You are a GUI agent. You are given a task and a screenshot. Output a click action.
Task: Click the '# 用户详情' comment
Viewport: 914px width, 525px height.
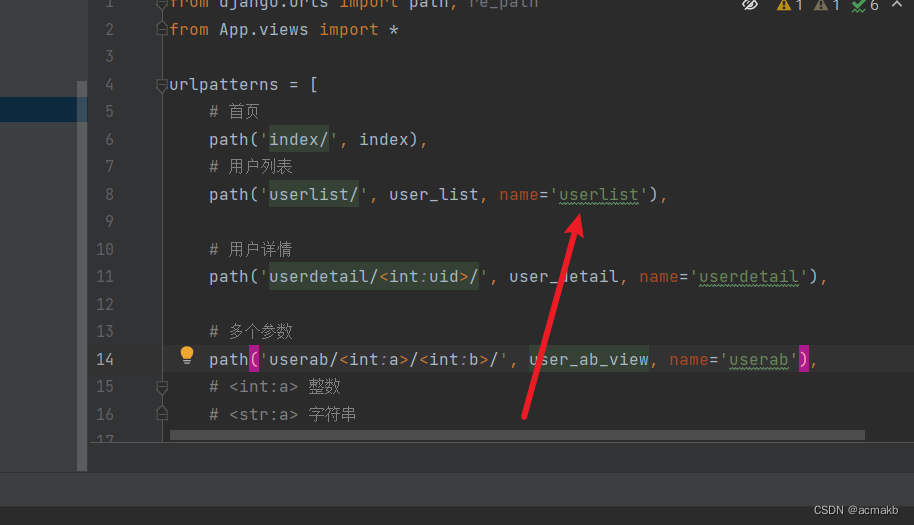click(251, 249)
